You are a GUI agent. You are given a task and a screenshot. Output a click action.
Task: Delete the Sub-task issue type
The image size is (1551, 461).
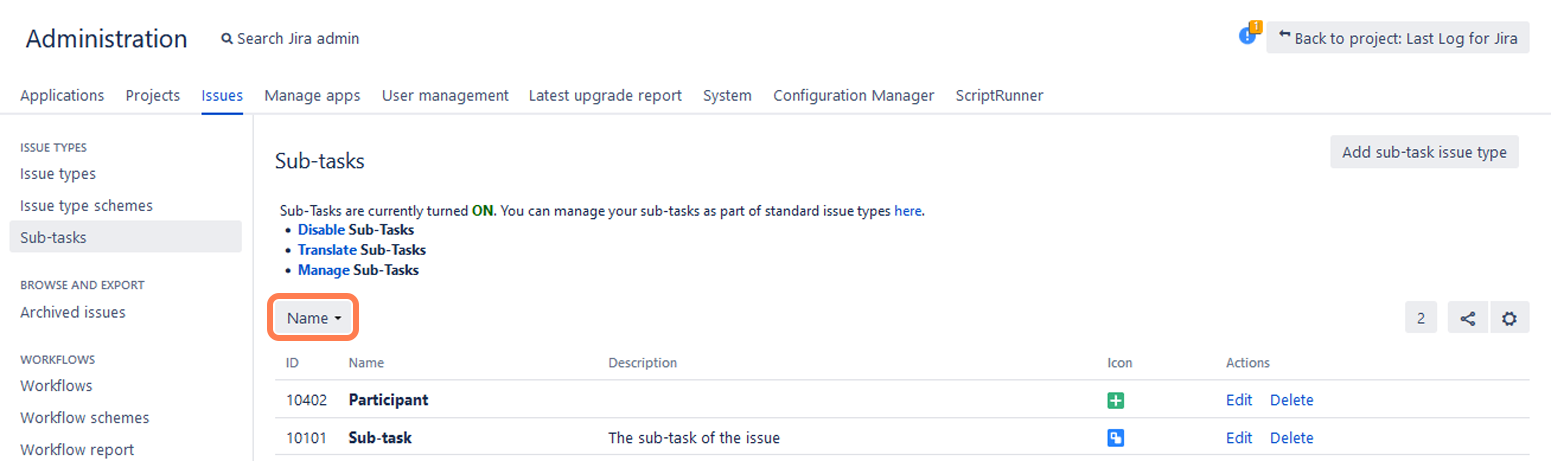[1291, 438]
